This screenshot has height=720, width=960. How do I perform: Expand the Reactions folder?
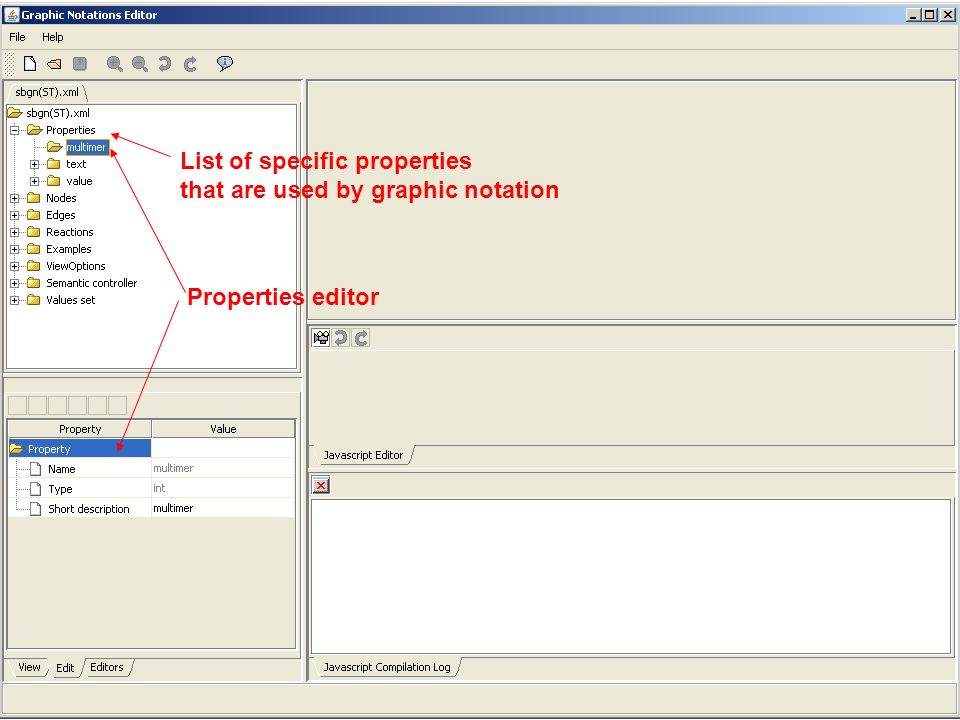tap(15, 232)
